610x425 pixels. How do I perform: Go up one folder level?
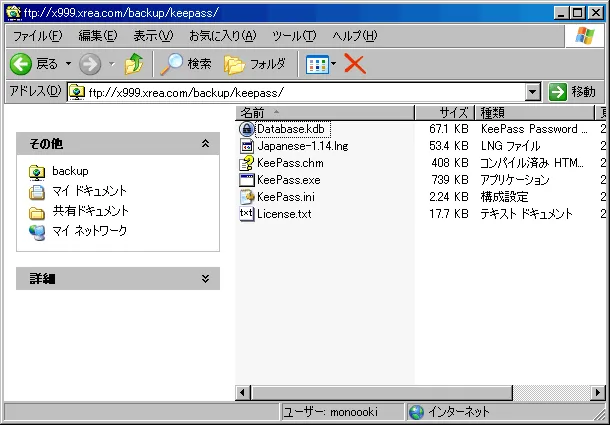134,64
